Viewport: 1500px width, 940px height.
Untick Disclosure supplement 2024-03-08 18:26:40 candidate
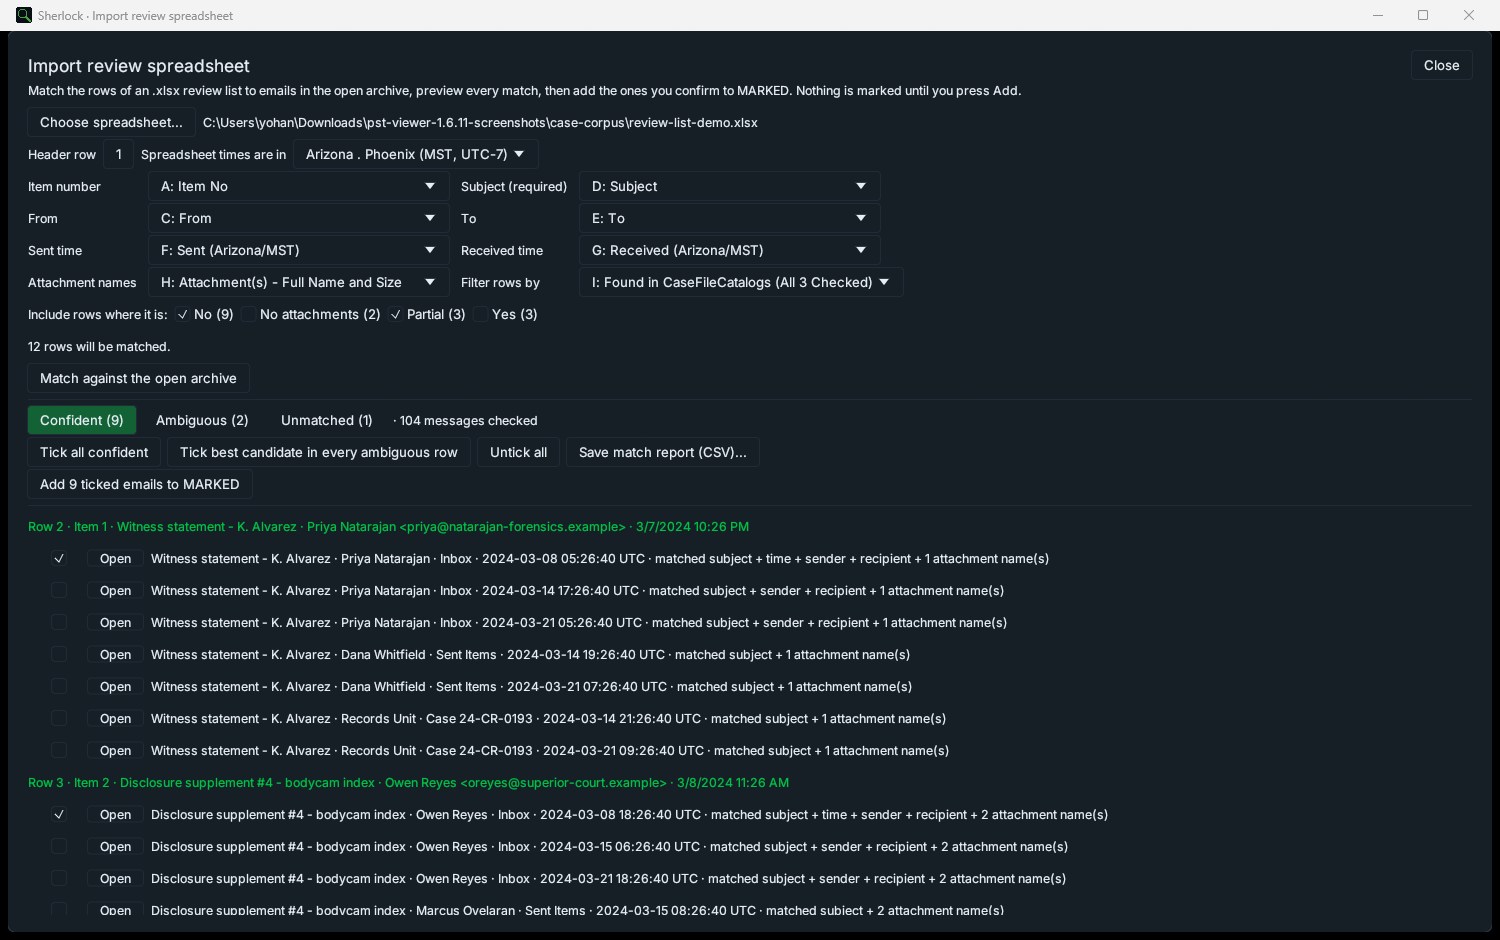[59, 815]
